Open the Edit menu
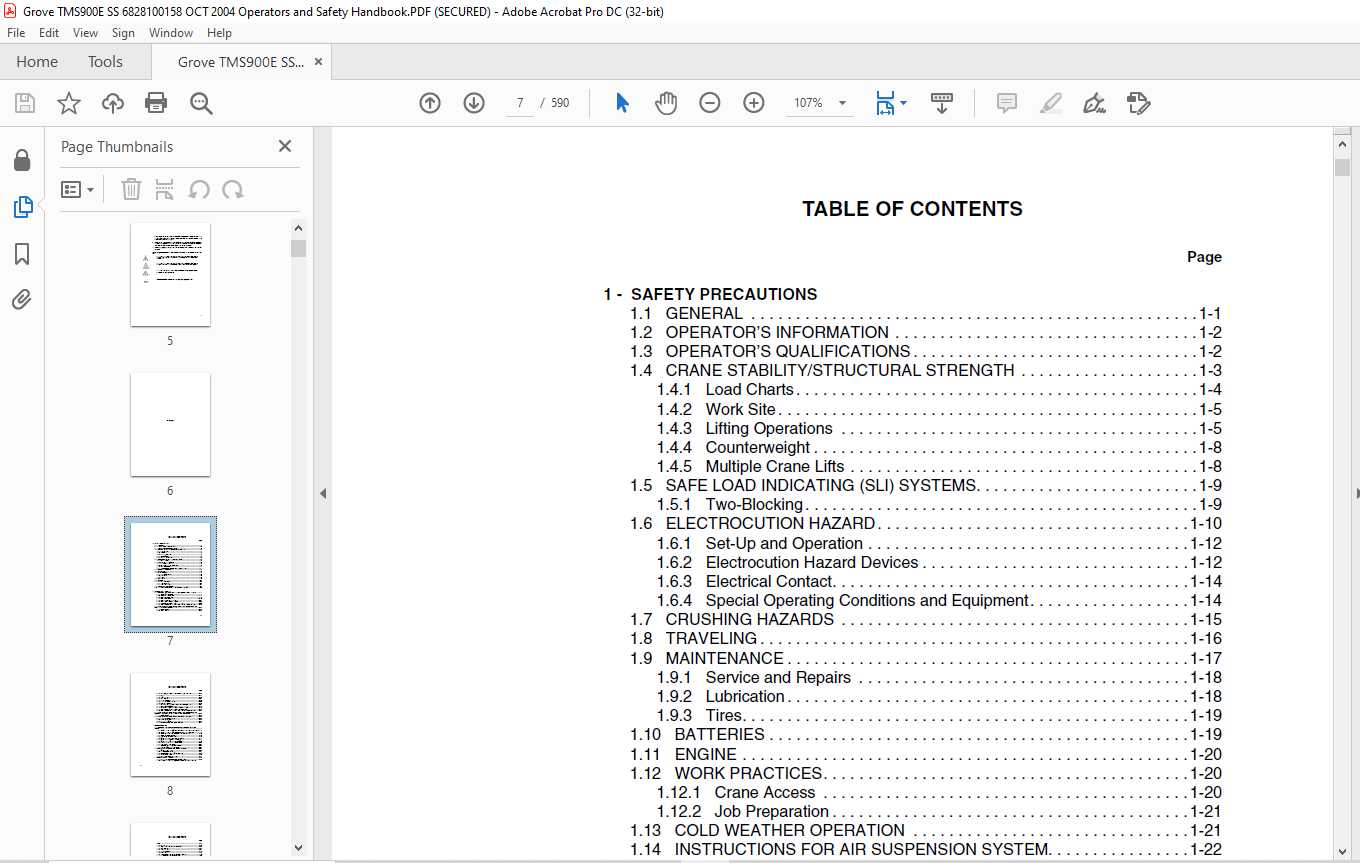The height and width of the screenshot is (863, 1360). (x=49, y=33)
